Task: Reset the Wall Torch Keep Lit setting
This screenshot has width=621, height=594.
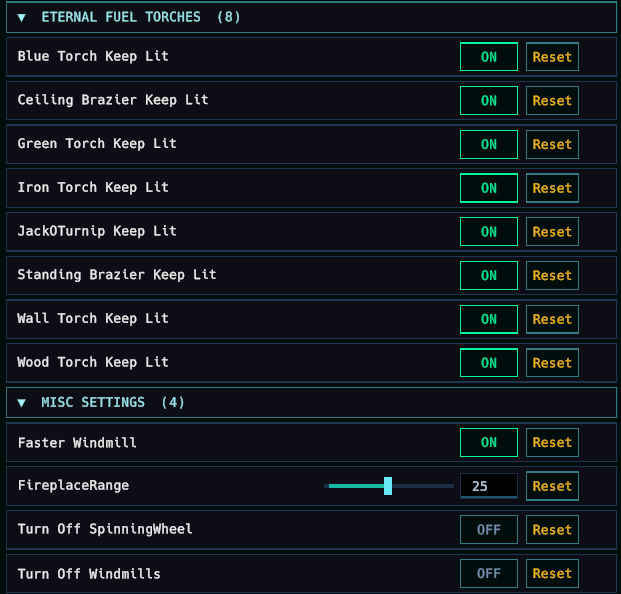Action: pyautogui.click(x=552, y=319)
